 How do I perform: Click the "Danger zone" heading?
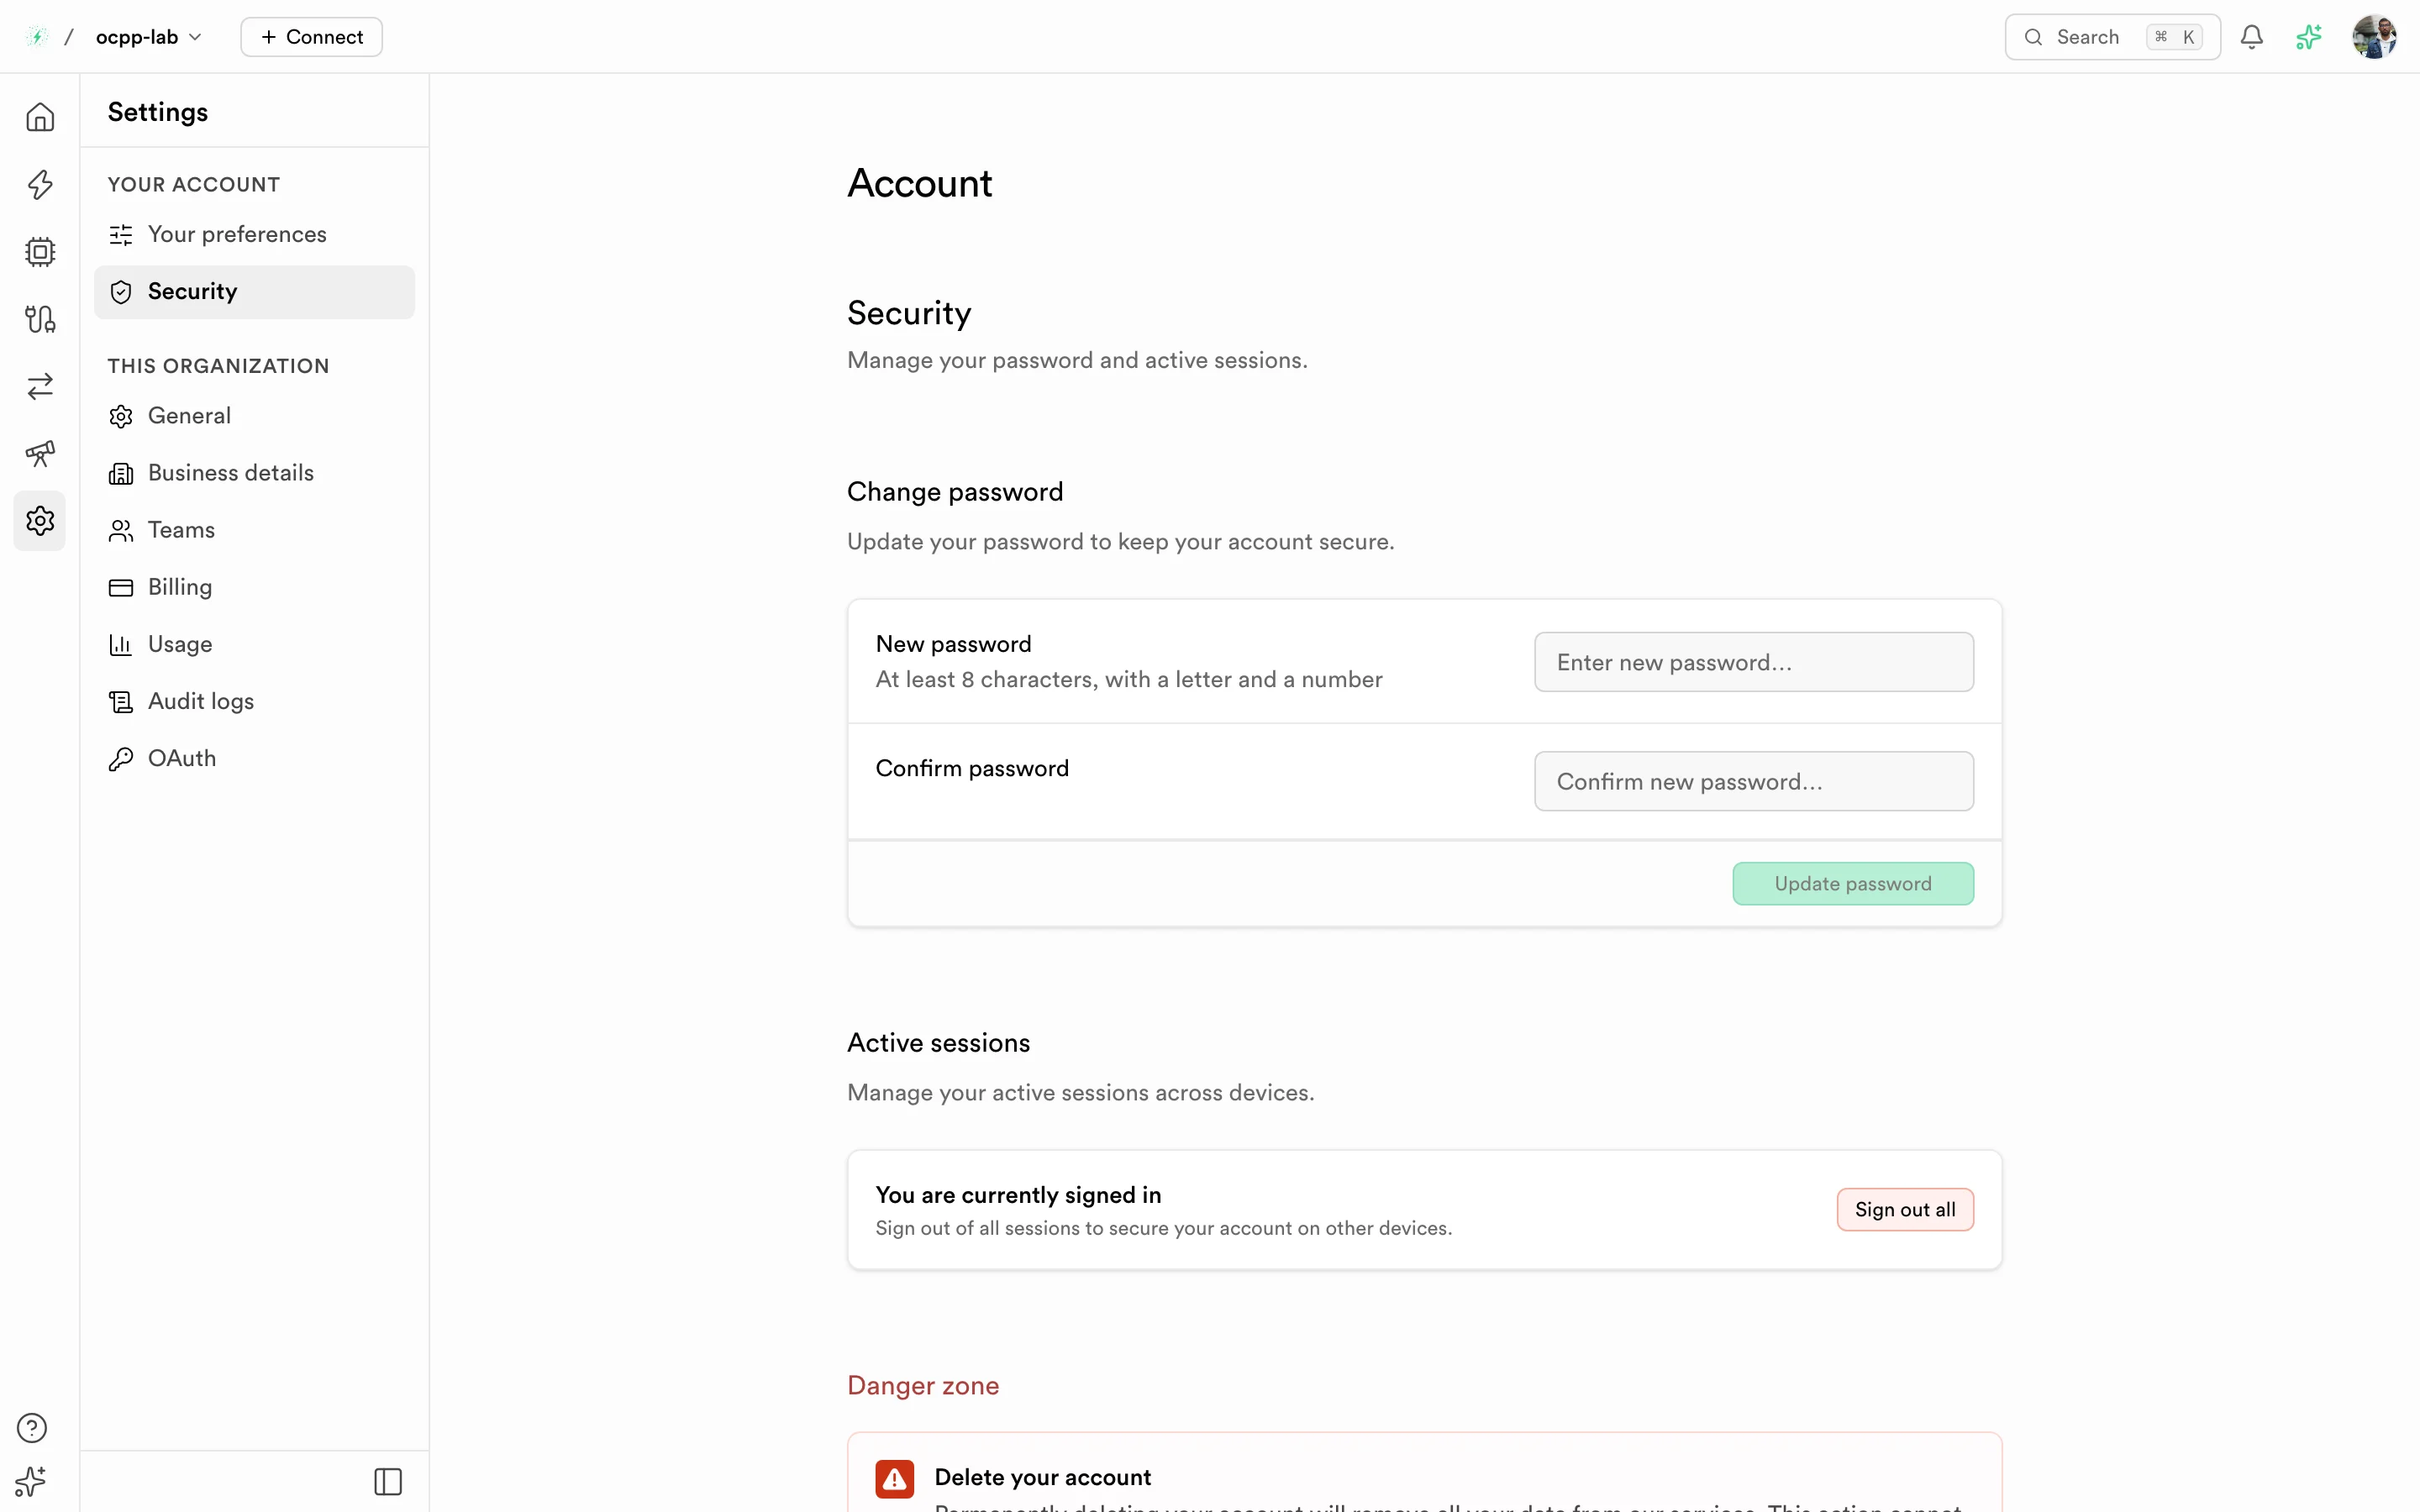coord(923,1386)
